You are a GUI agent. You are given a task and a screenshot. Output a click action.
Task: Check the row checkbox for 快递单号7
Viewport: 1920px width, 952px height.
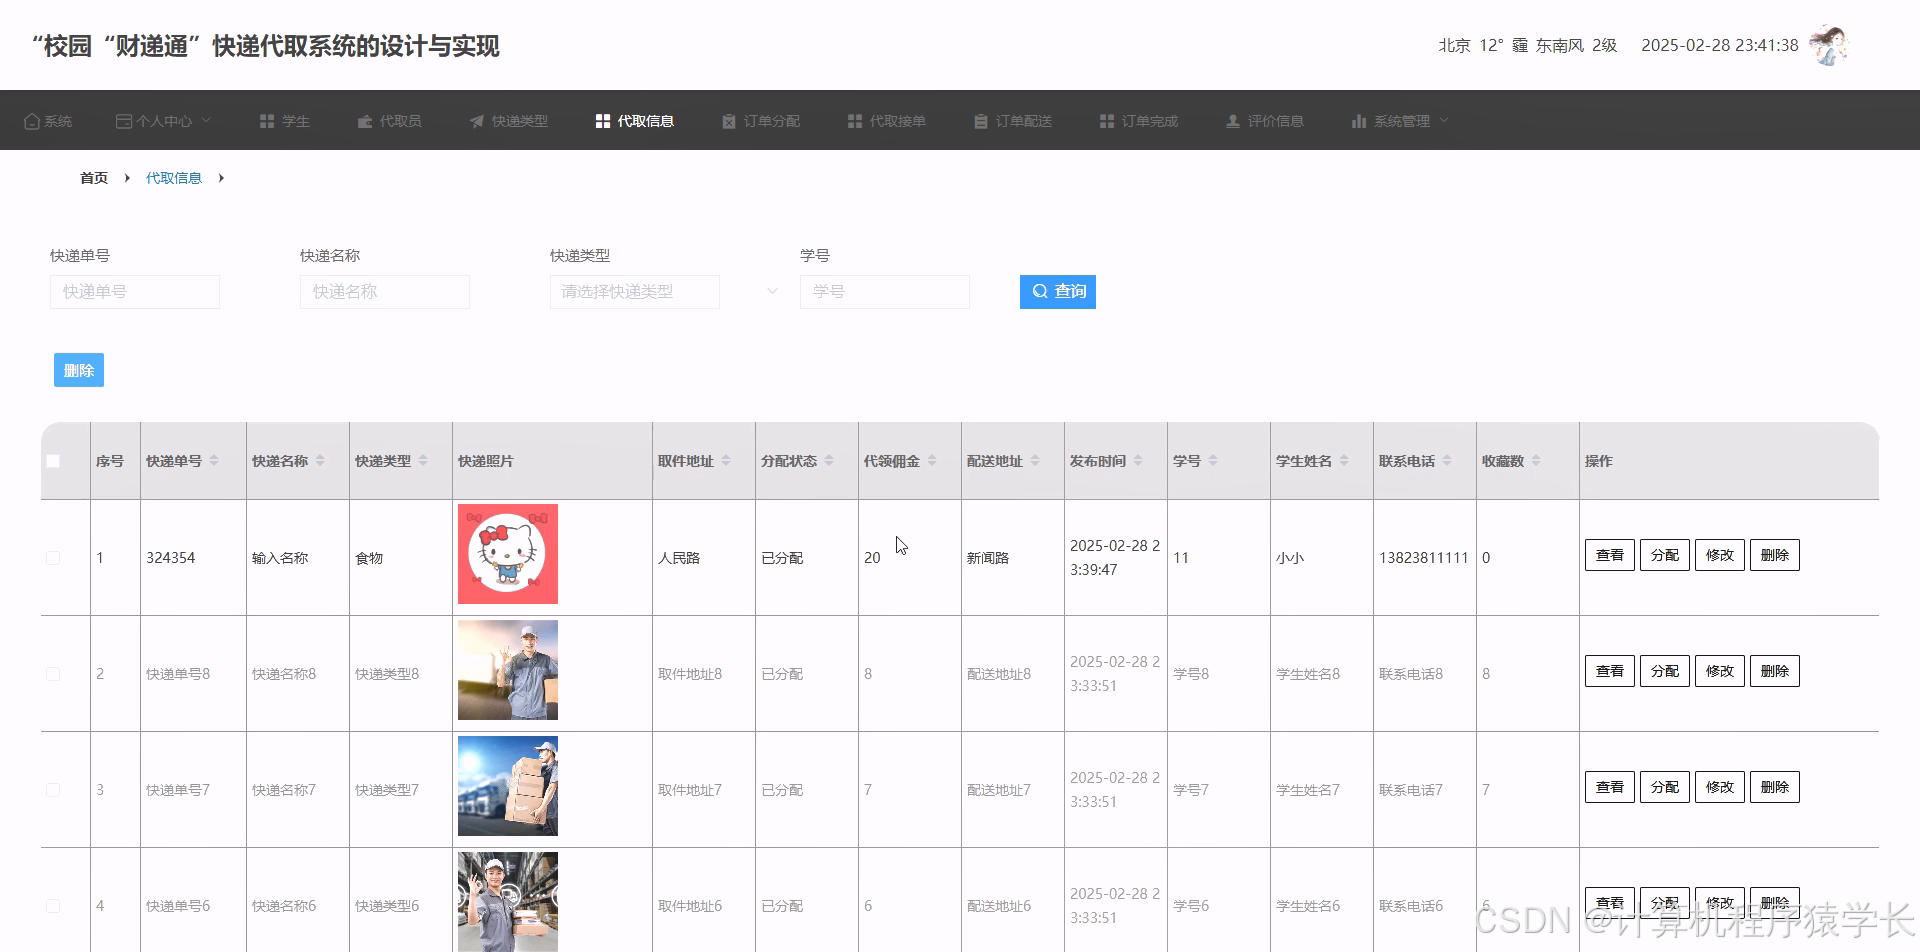(x=53, y=790)
